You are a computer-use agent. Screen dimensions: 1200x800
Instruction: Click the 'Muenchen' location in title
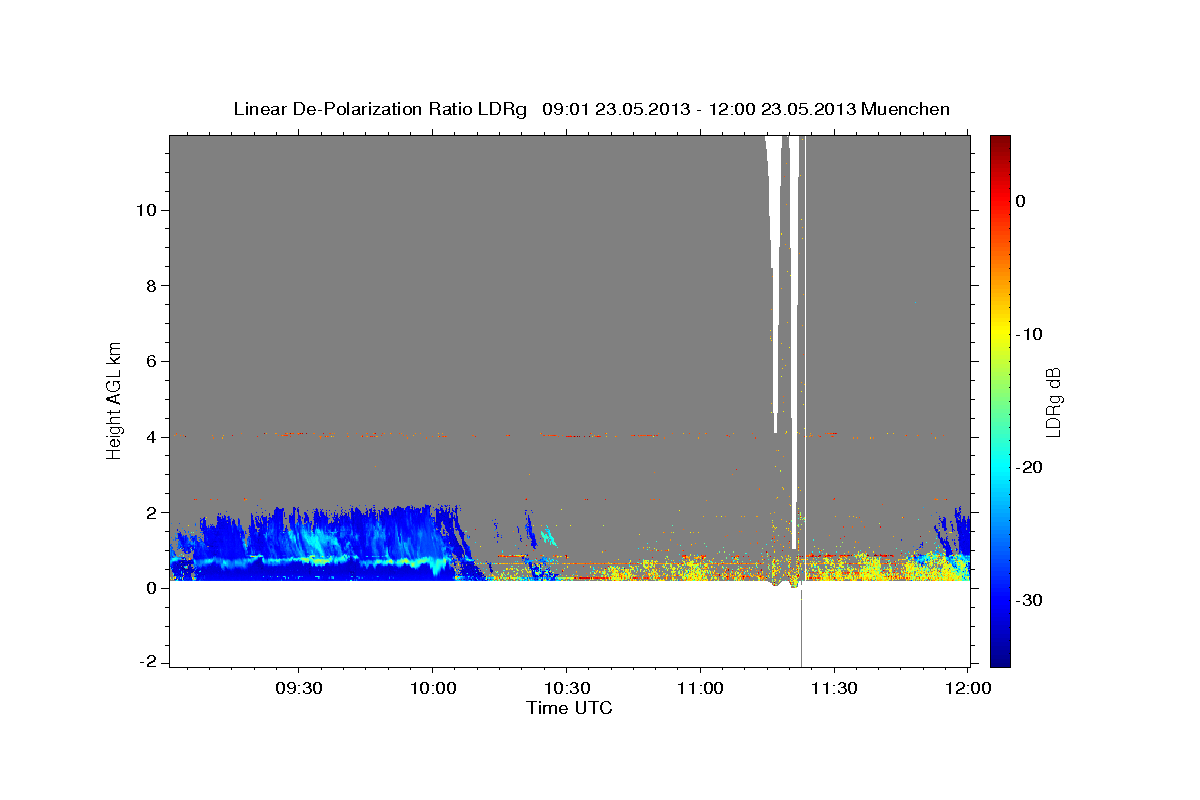pos(906,109)
